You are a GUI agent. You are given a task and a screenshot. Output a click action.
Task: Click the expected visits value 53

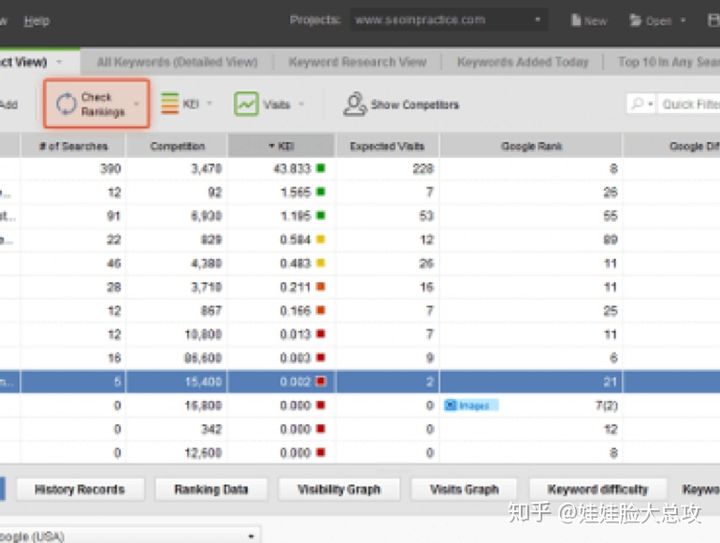pos(427,216)
